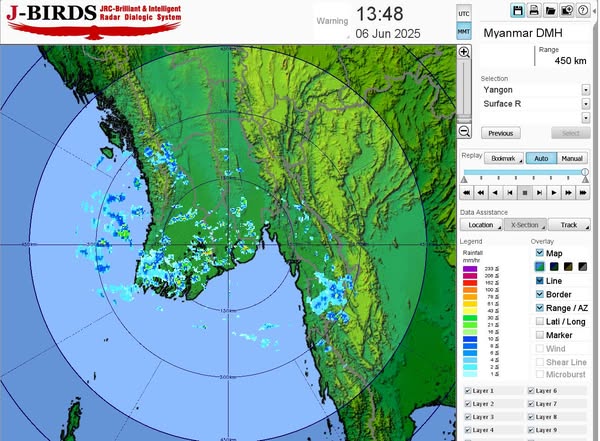Click the print icon

pyautogui.click(x=534, y=10)
